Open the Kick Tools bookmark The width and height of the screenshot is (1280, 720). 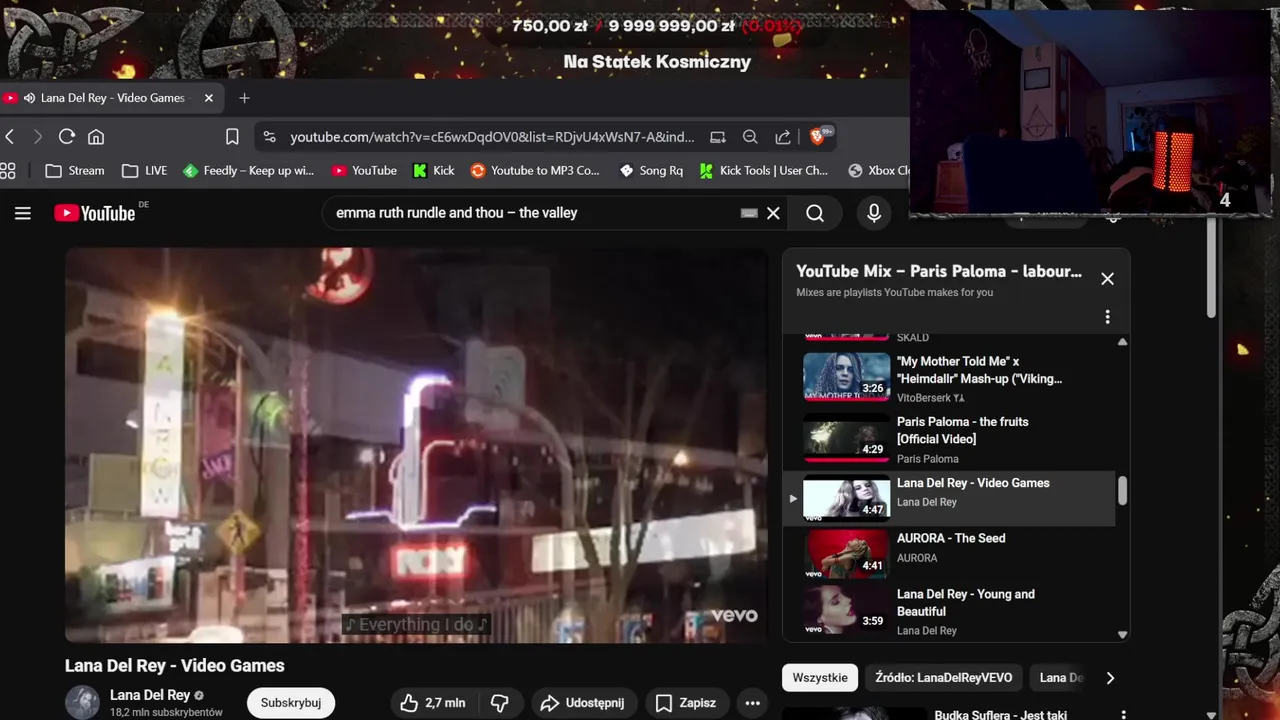(764, 171)
